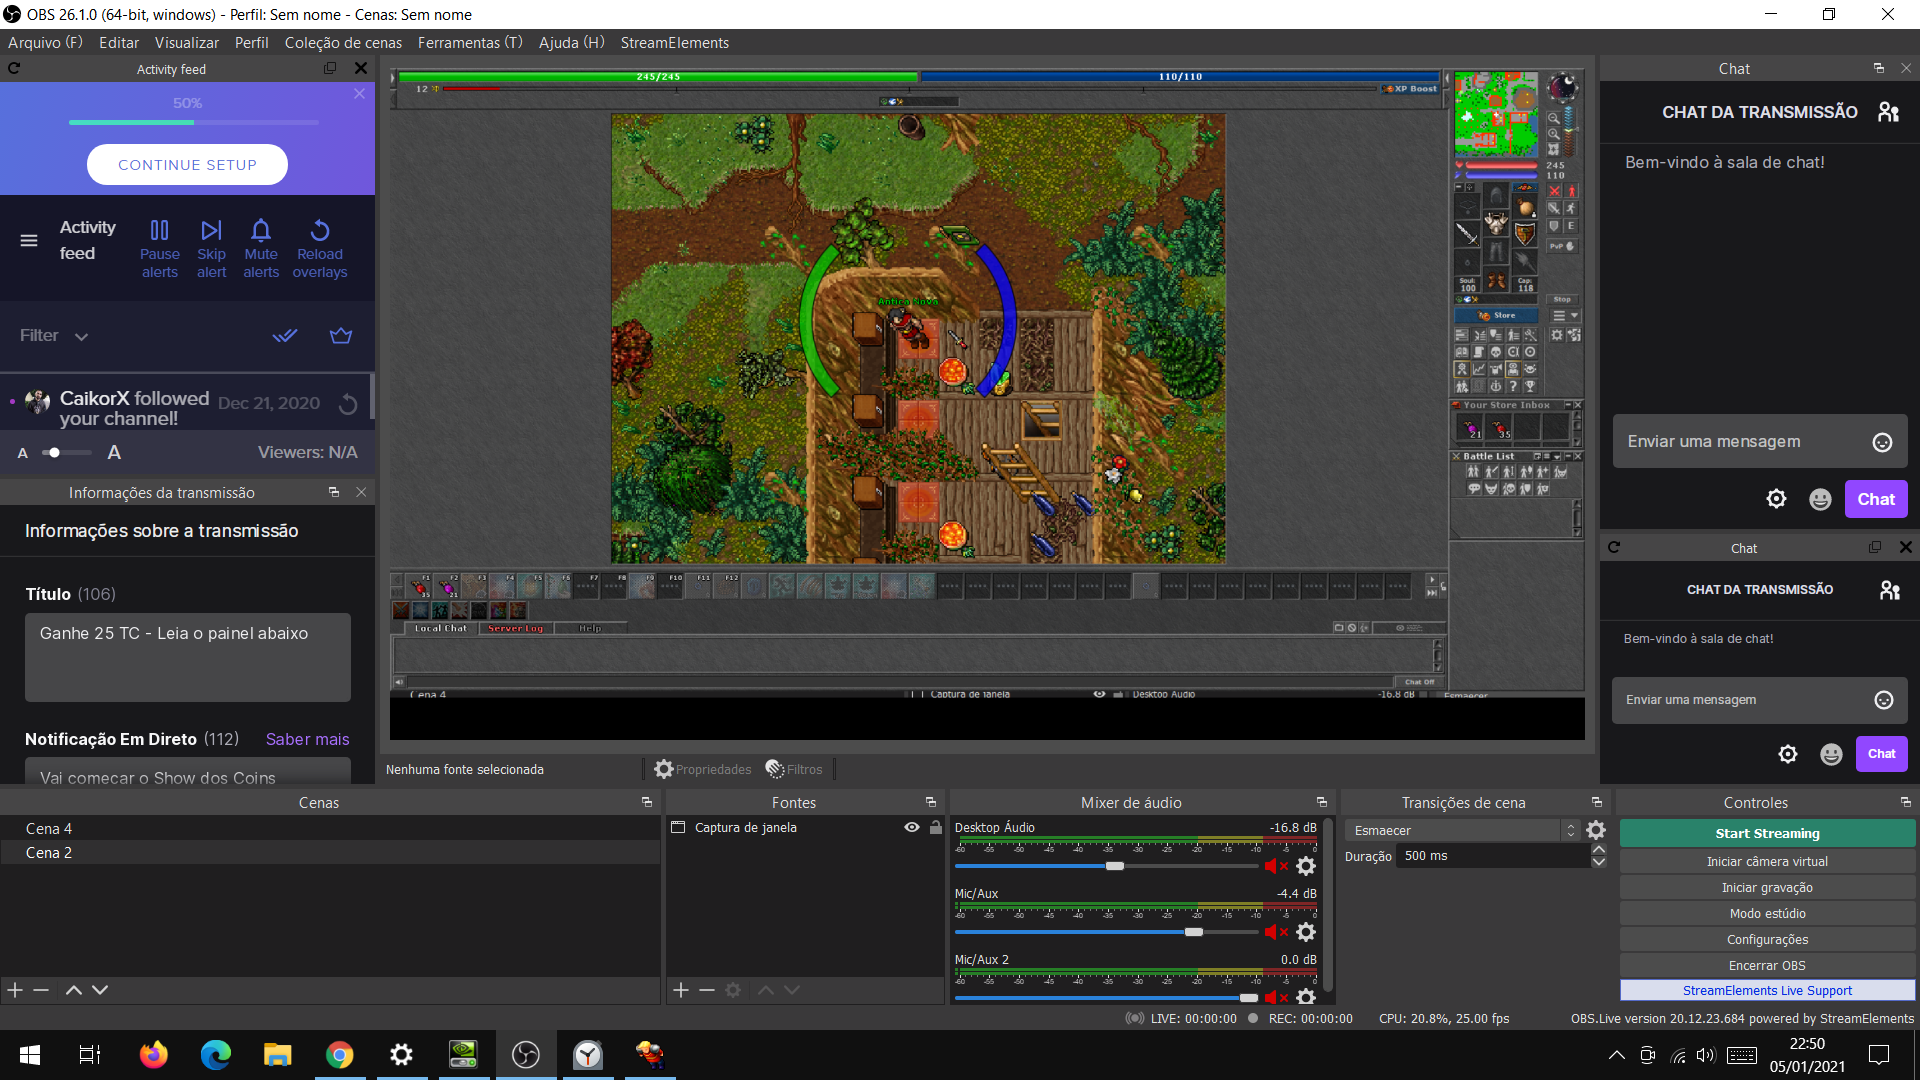Refresh the Activity feed dock

coord(14,68)
